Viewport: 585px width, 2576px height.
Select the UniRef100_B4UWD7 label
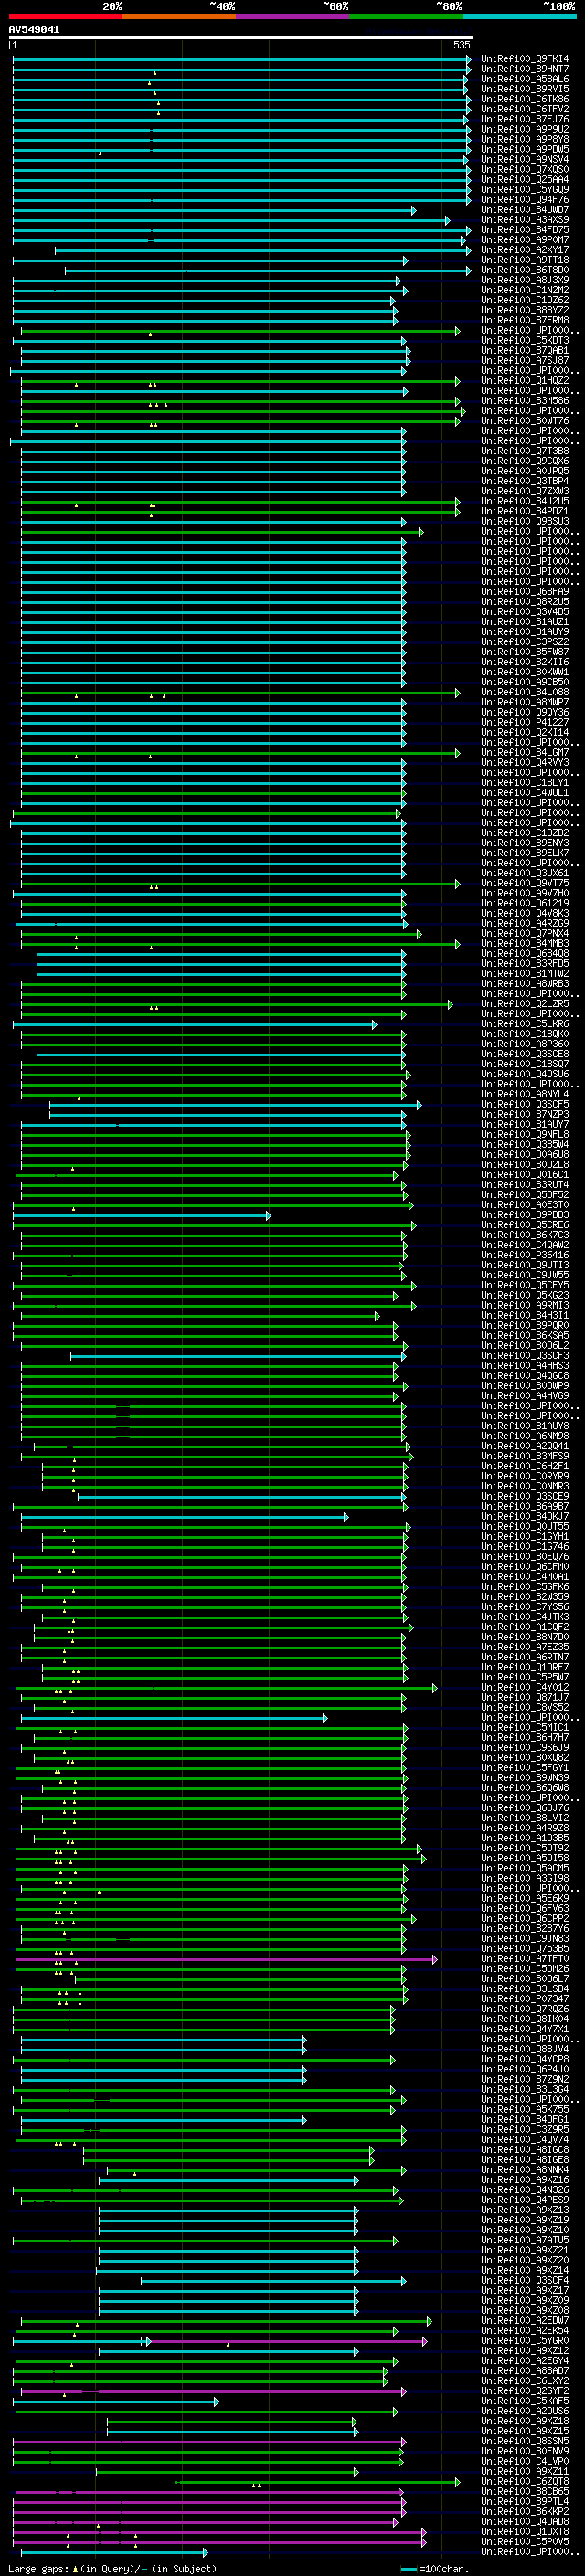pyautogui.click(x=525, y=210)
